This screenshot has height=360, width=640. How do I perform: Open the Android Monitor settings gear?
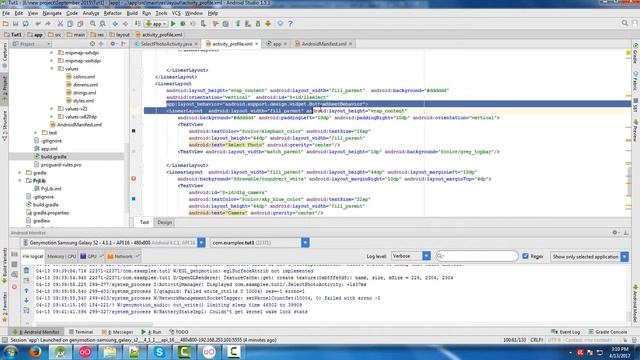click(615, 233)
